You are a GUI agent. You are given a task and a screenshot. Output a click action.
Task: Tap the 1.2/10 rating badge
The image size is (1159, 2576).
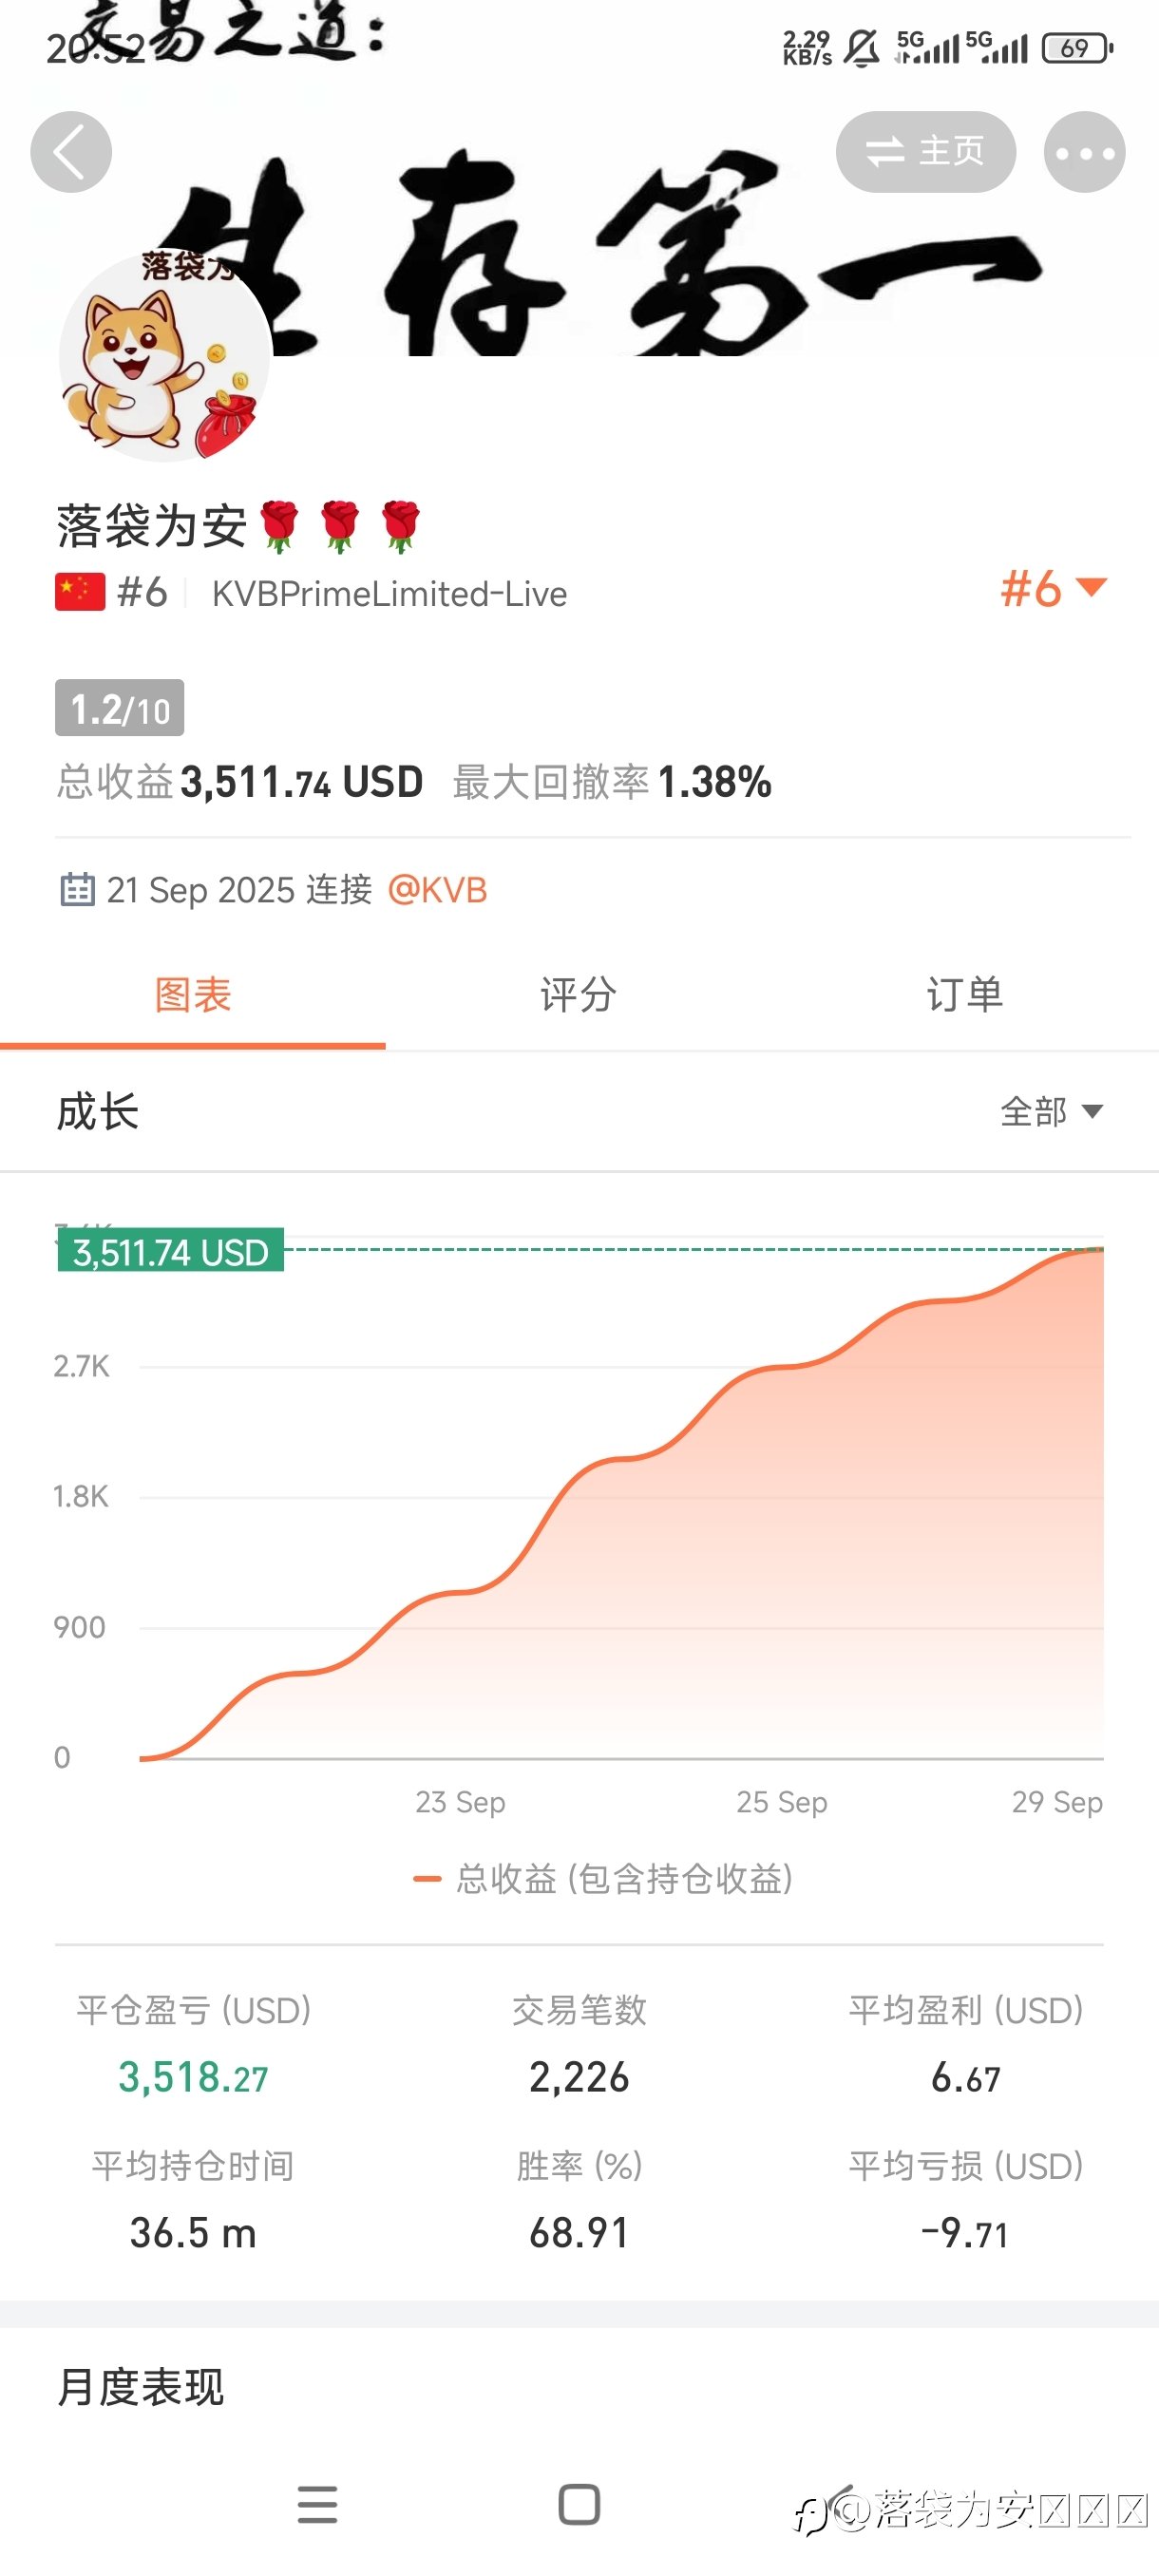pos(119,708)
